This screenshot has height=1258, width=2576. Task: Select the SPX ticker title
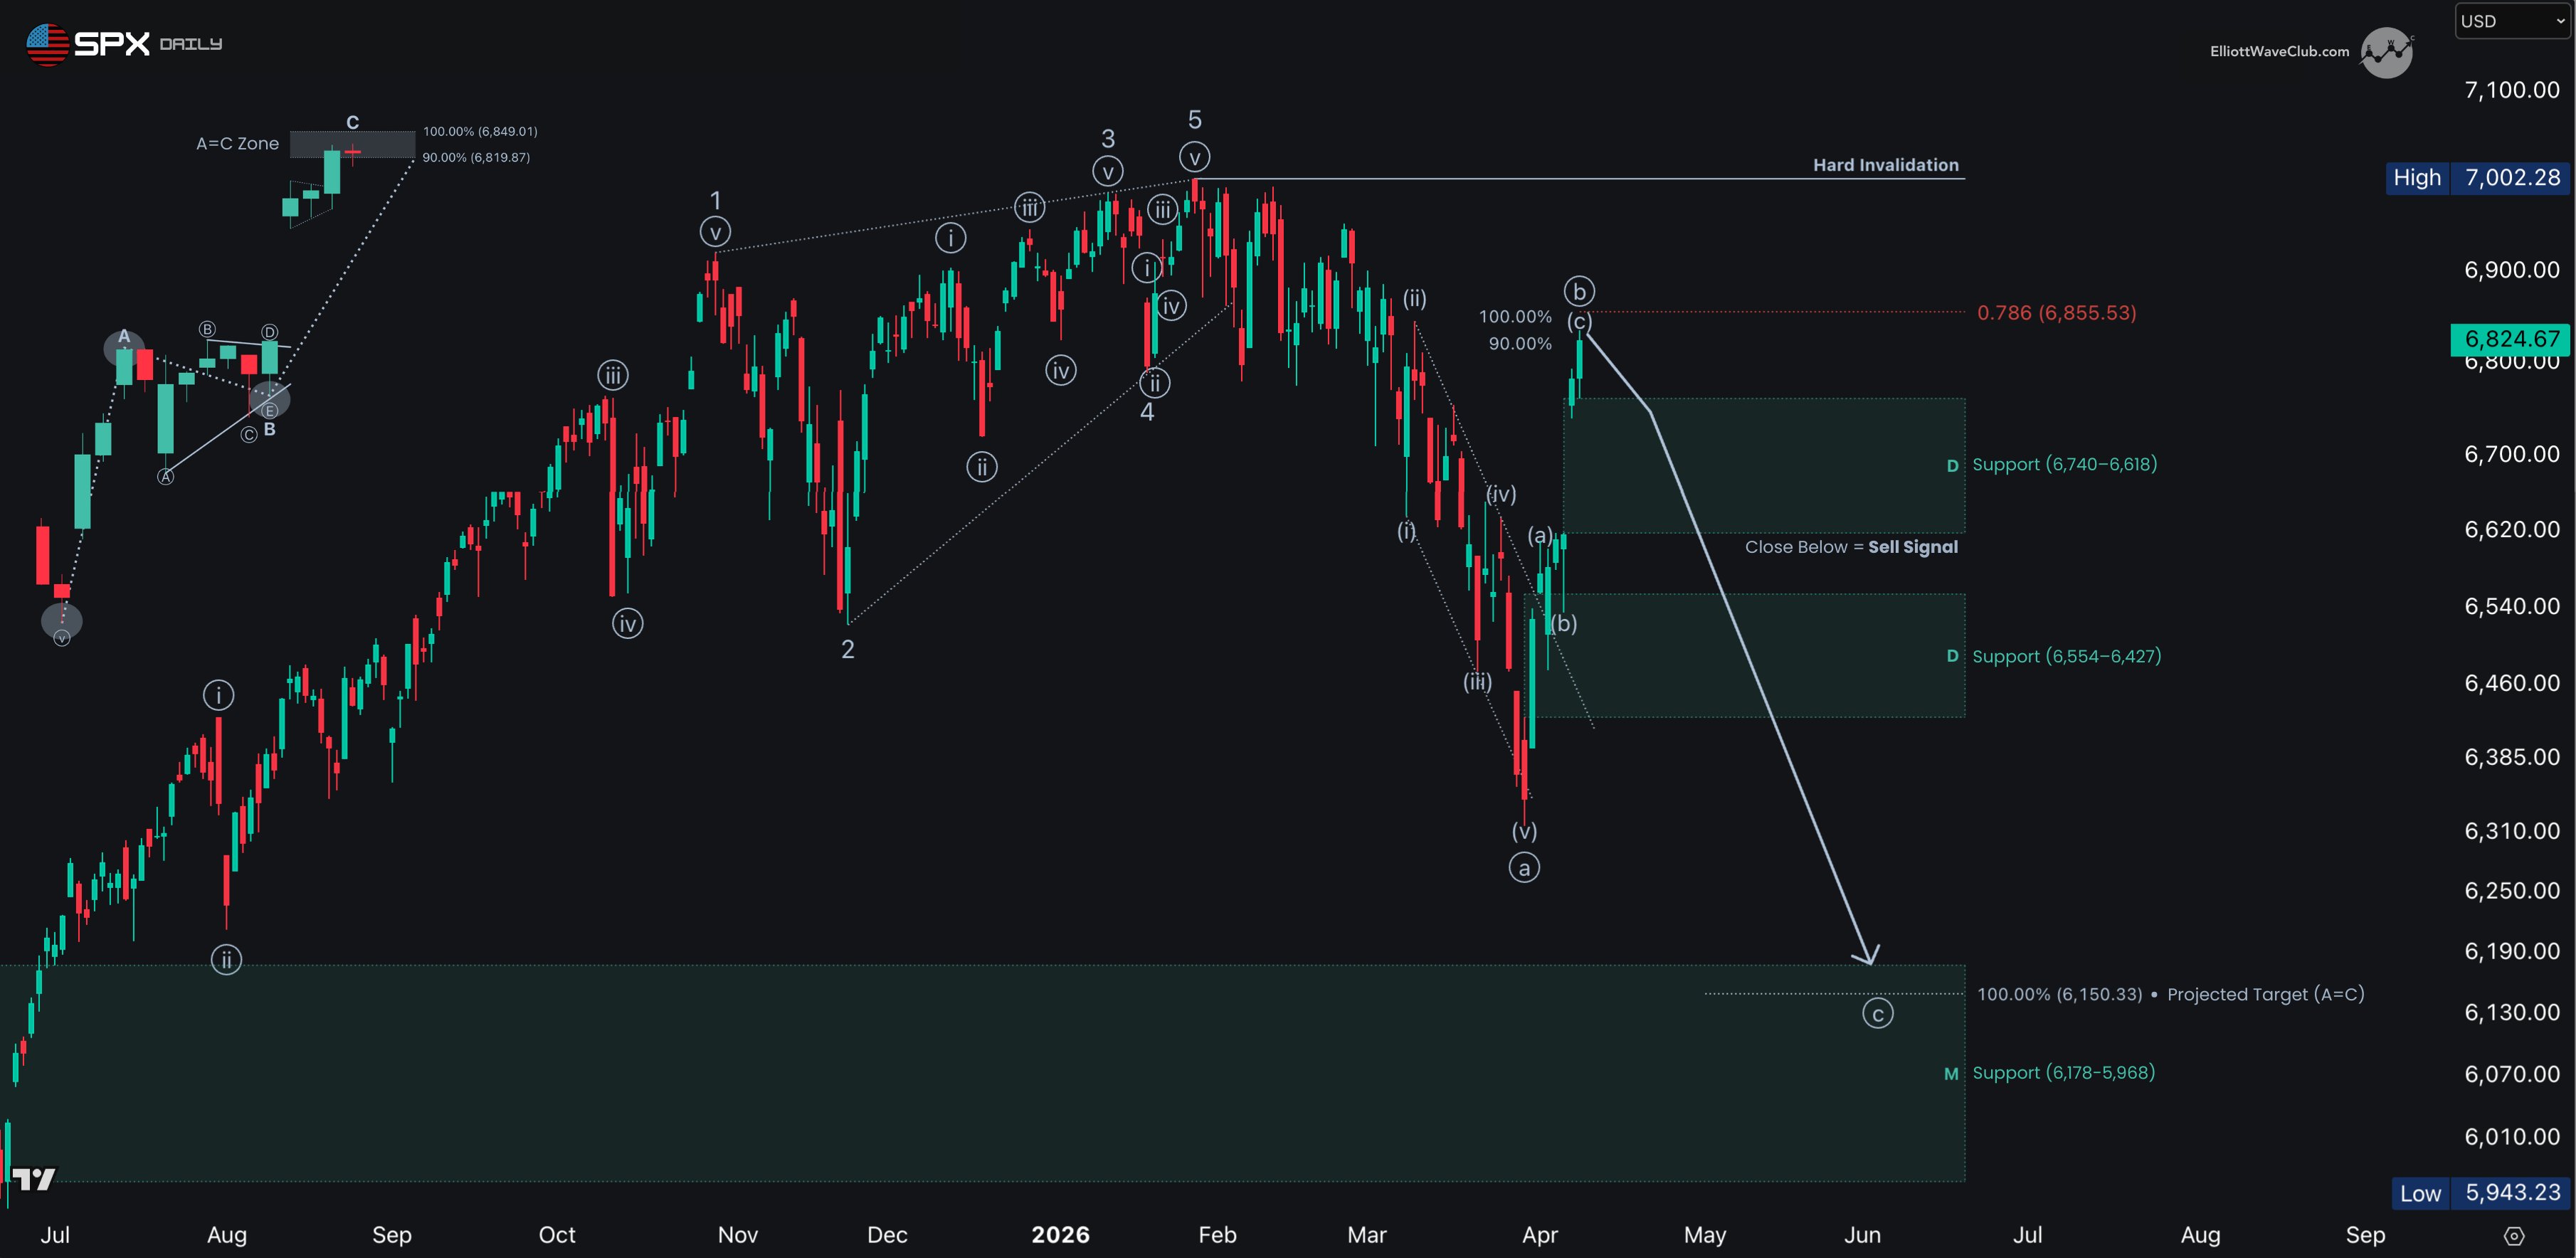pos(112,43)
